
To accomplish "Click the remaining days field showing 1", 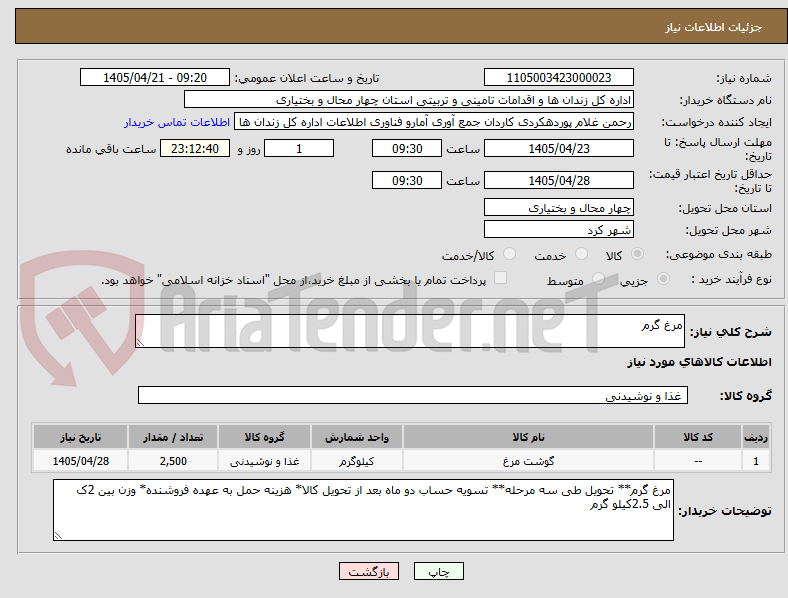I will pos(299,148).
